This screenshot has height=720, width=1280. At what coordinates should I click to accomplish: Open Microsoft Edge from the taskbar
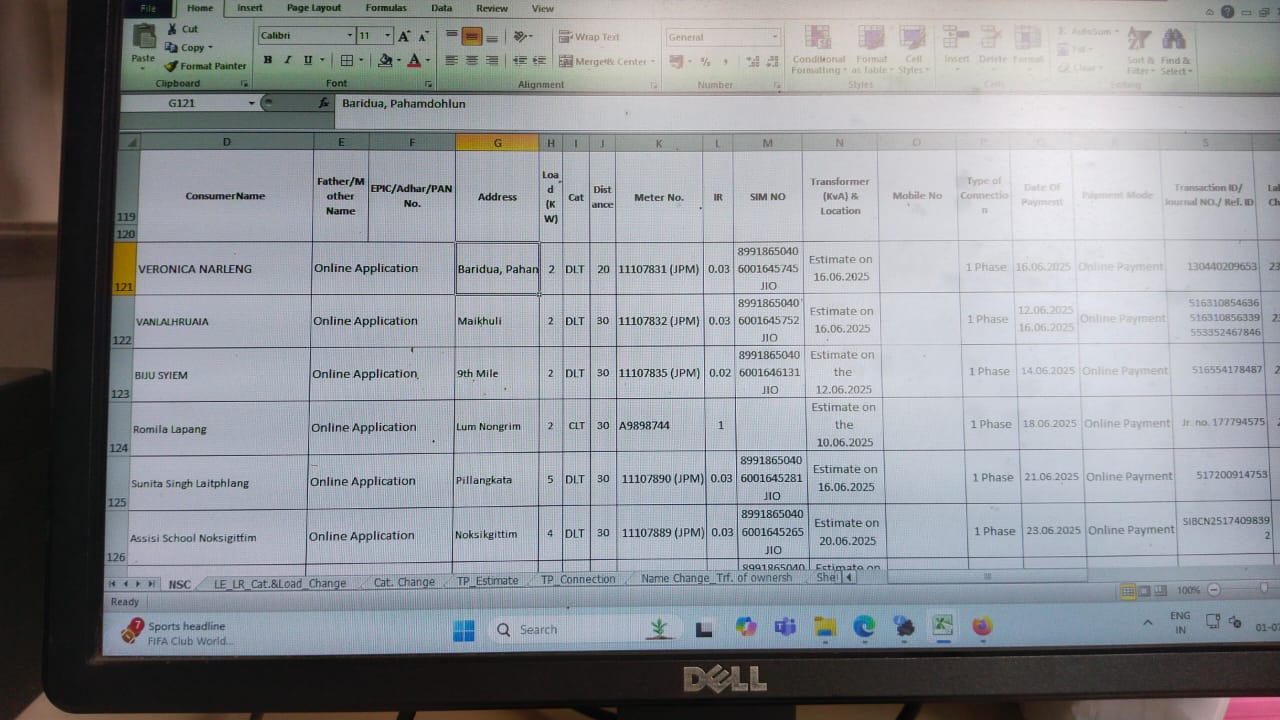coord(864,627)
